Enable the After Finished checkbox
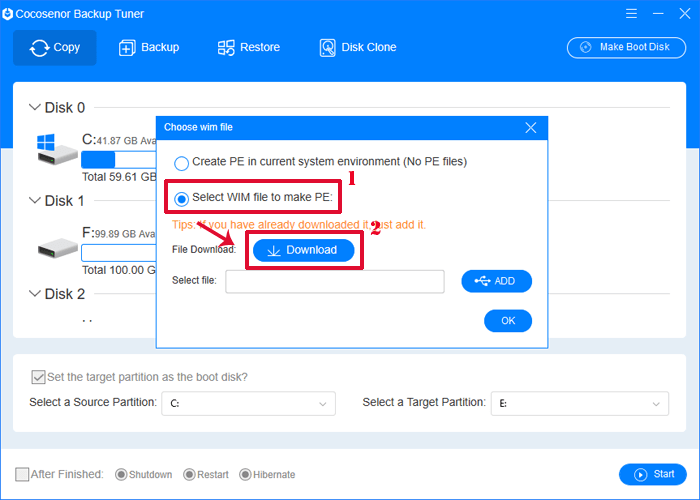This screenshot has height=500, width=700. point(22,474)
